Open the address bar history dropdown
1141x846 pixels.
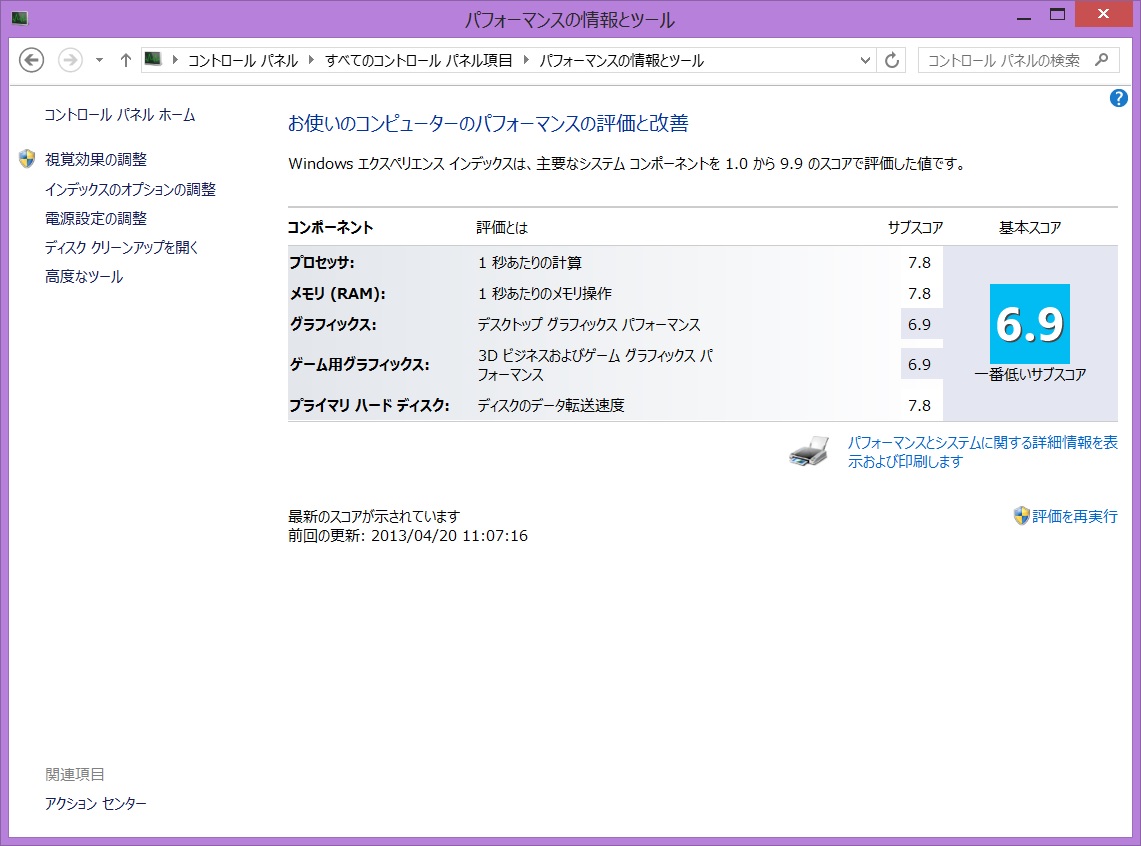pyautogui.click(x=864, y=60)
